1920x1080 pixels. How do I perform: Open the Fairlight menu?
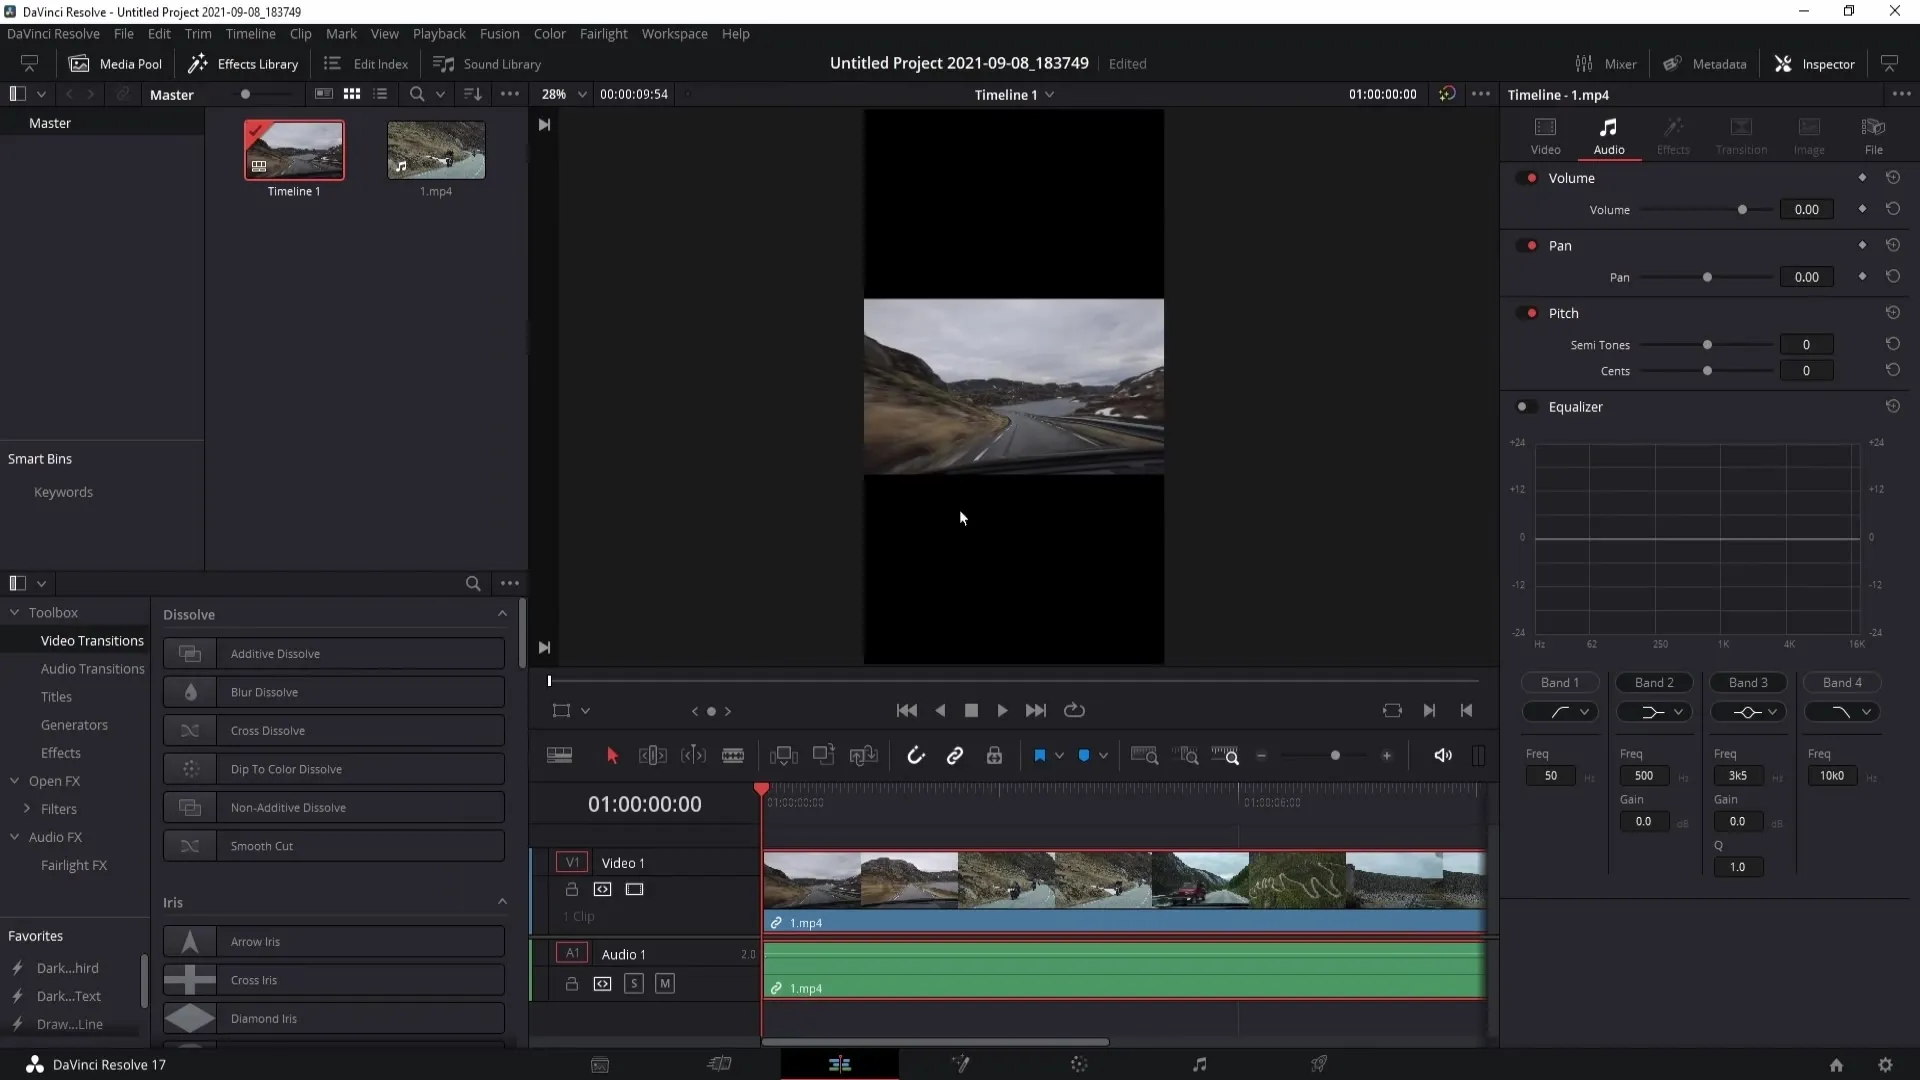(x=603, y=34)
